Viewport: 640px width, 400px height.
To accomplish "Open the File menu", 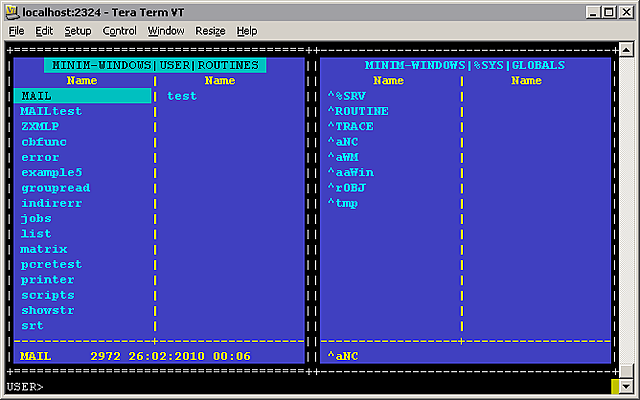I will coord(16,31).
